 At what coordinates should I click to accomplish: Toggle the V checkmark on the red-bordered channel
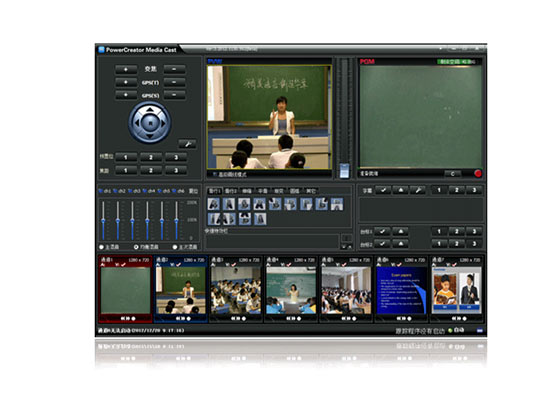pyautogui.click(x=123, y=265)
